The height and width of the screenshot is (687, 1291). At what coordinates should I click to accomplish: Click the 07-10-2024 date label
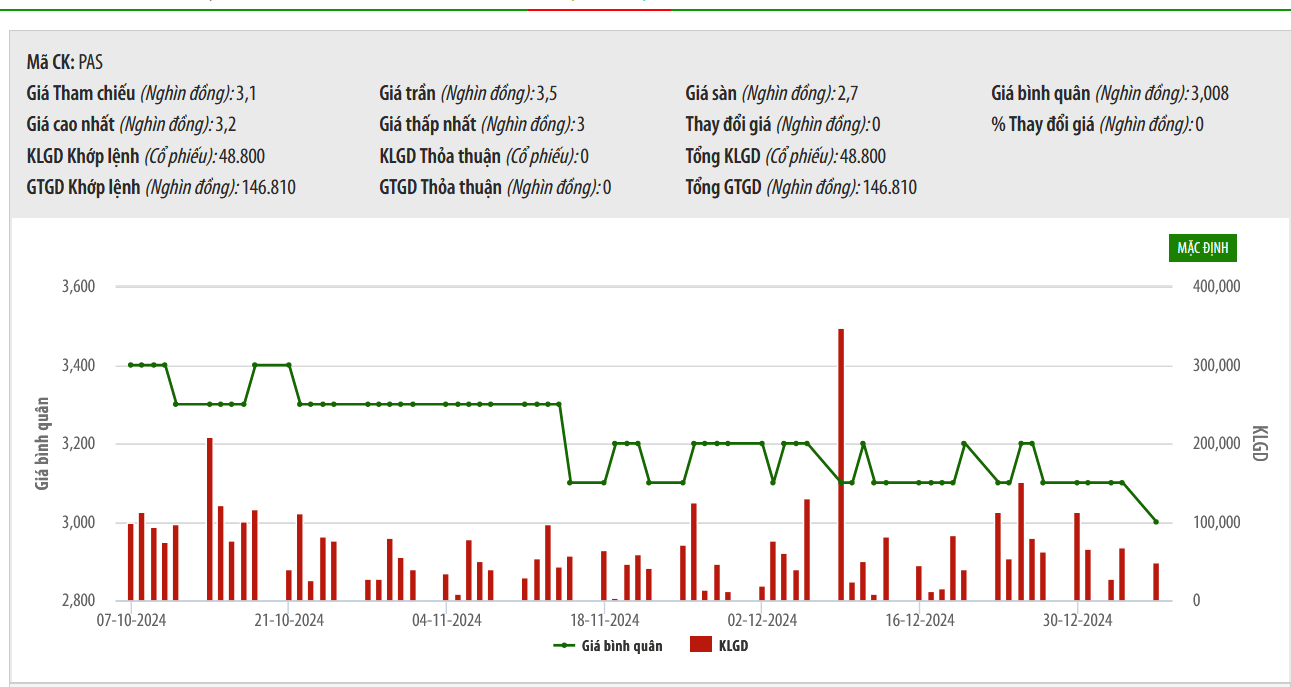coord(131,621)
